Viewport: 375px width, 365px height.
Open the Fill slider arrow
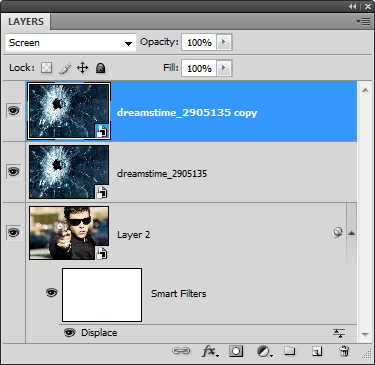pos(224,68)
